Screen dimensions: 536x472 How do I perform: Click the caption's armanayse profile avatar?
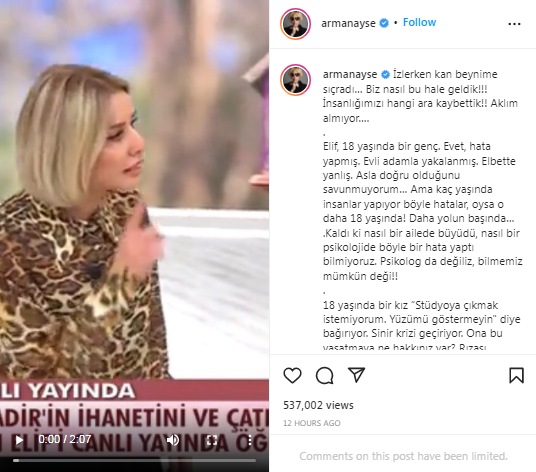click(x=295, y=80)
